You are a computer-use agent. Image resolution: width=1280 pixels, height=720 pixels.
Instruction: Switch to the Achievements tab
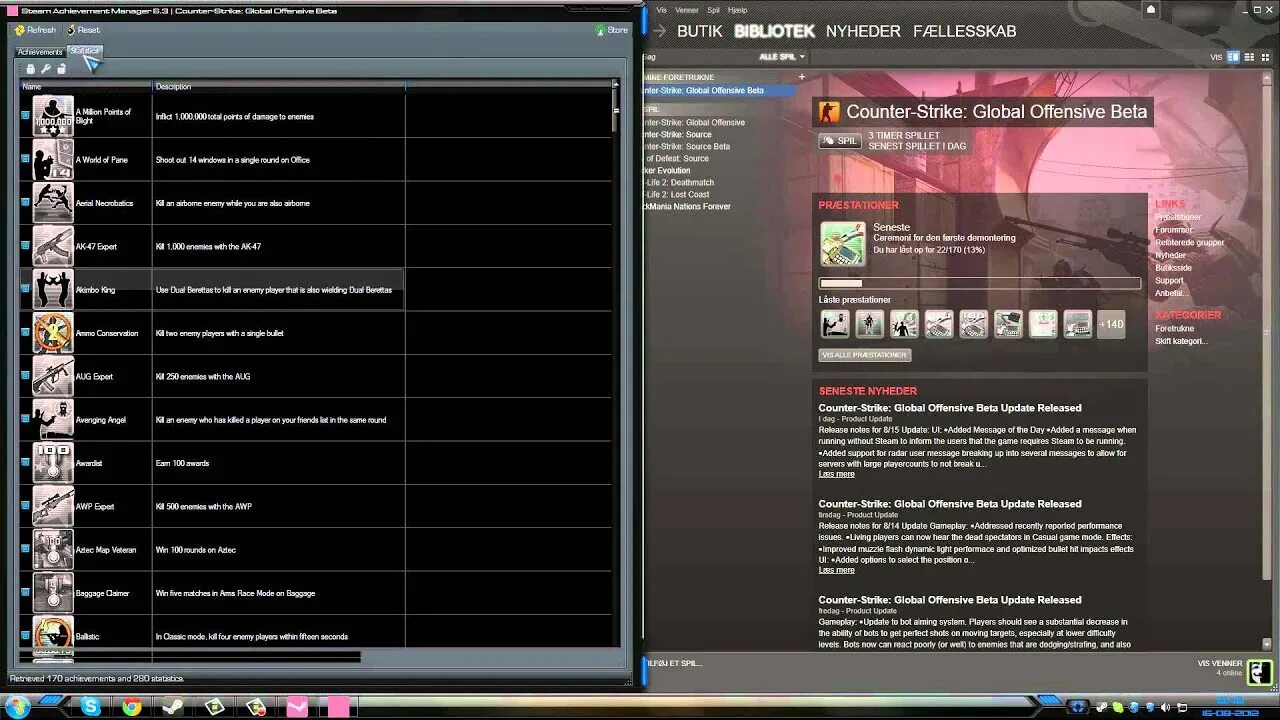click(x=40, y=52)
